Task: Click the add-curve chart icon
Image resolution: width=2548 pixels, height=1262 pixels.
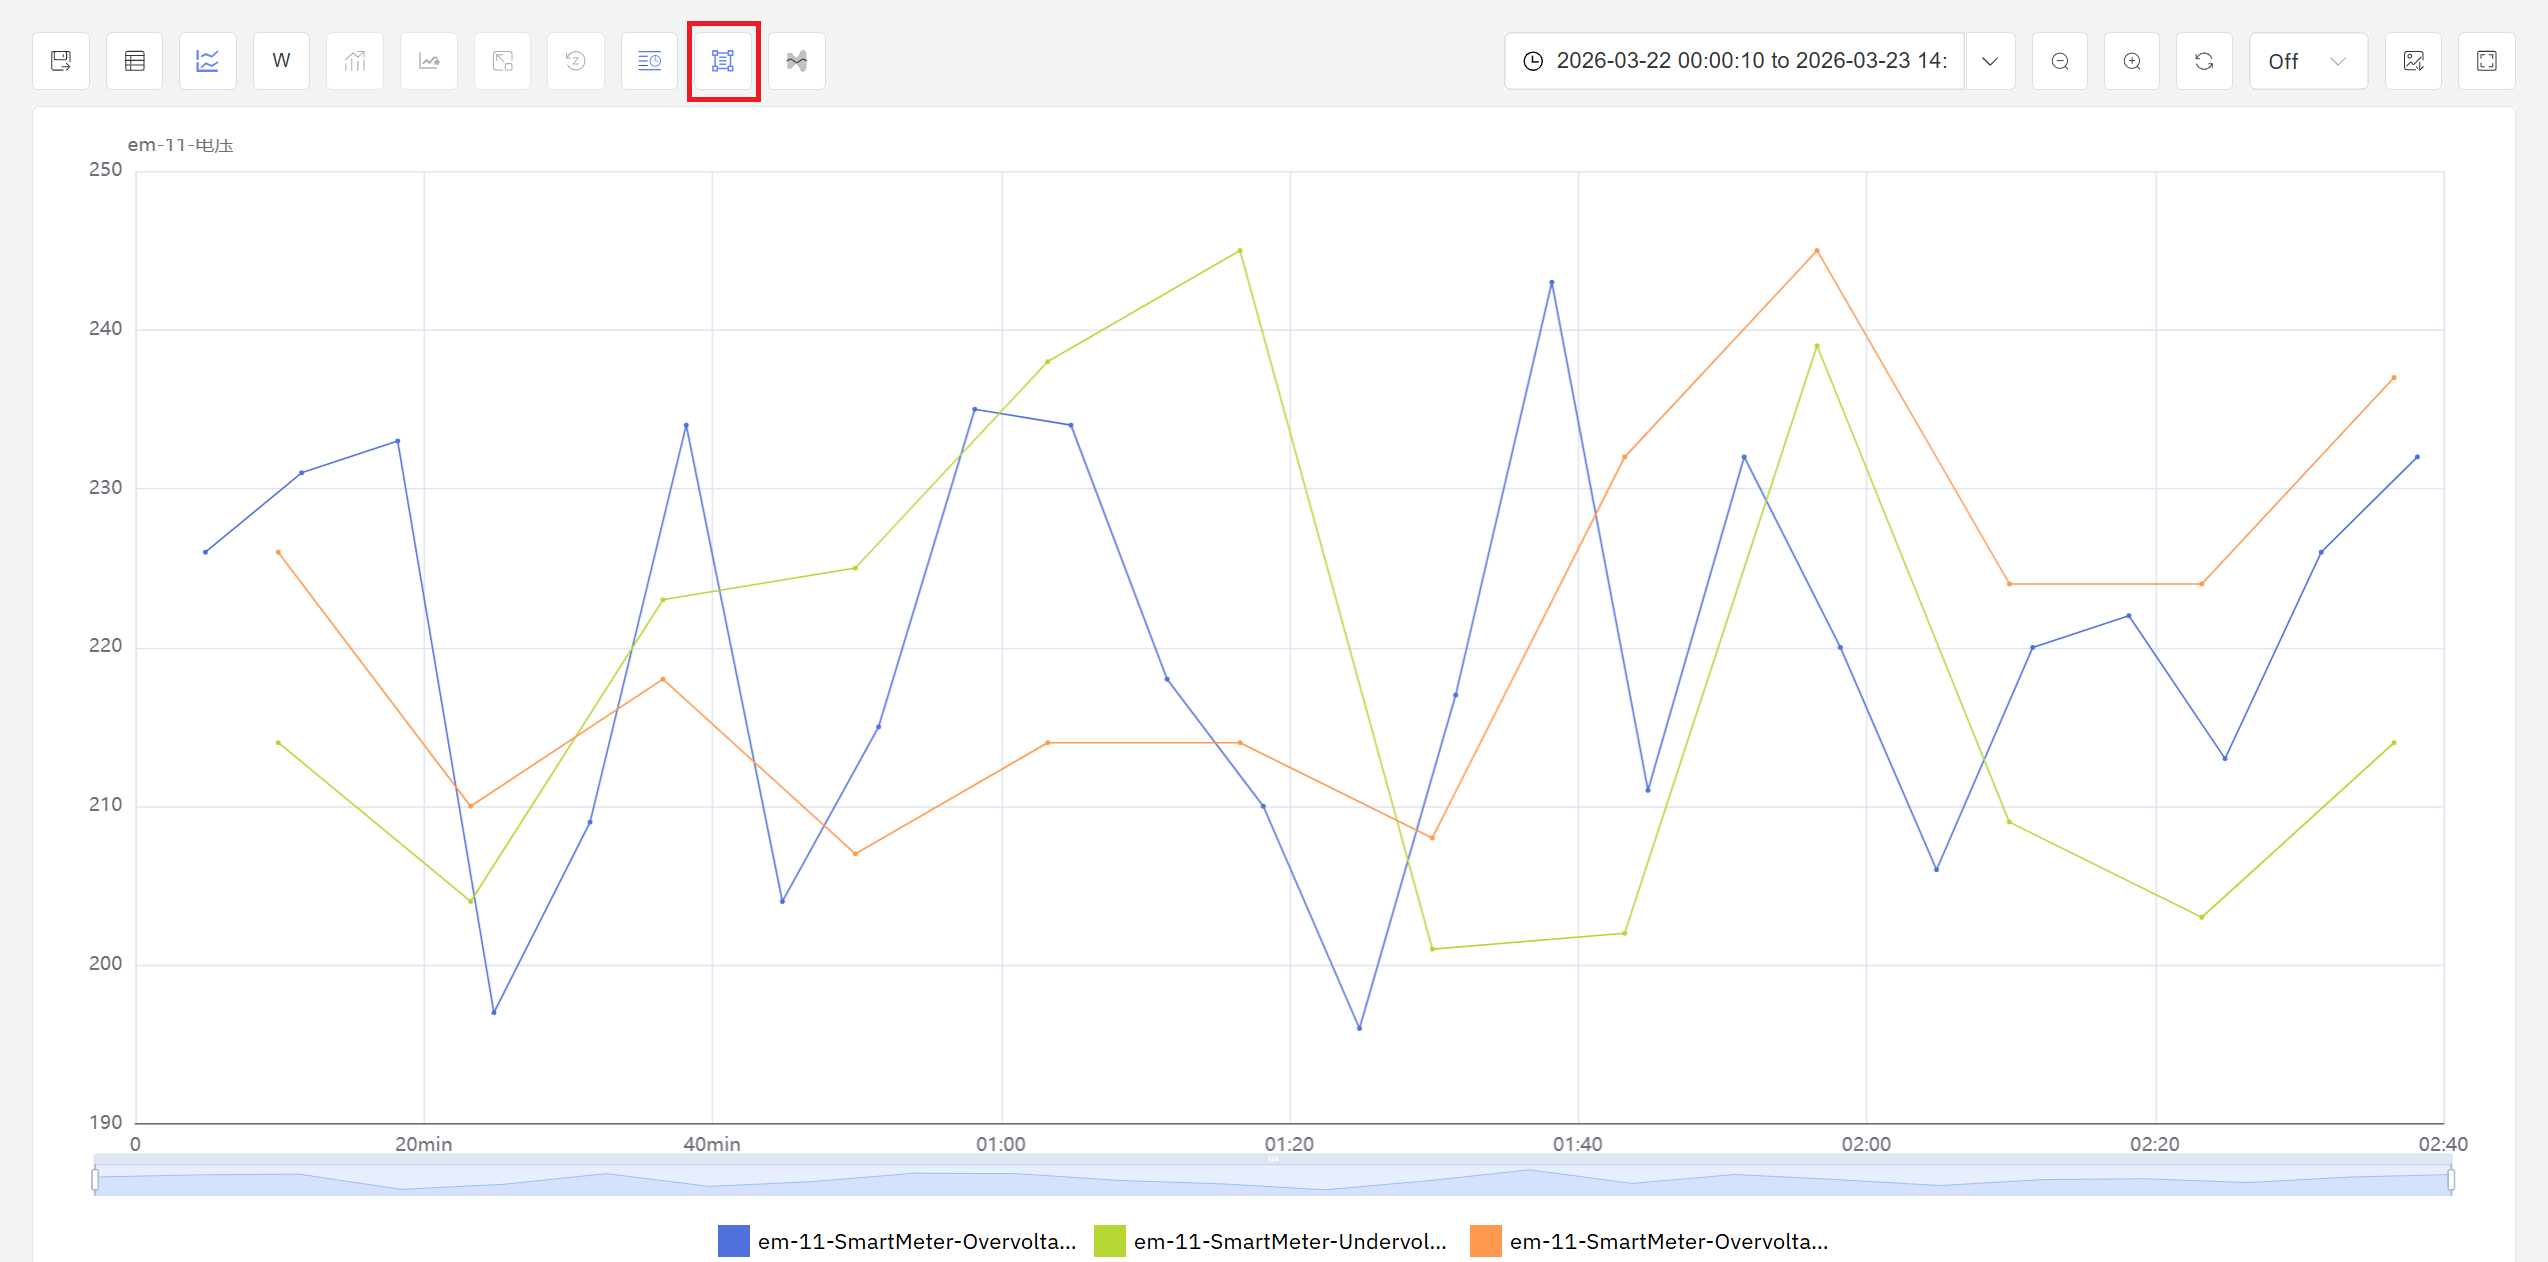Action: (x=429, y=61)
